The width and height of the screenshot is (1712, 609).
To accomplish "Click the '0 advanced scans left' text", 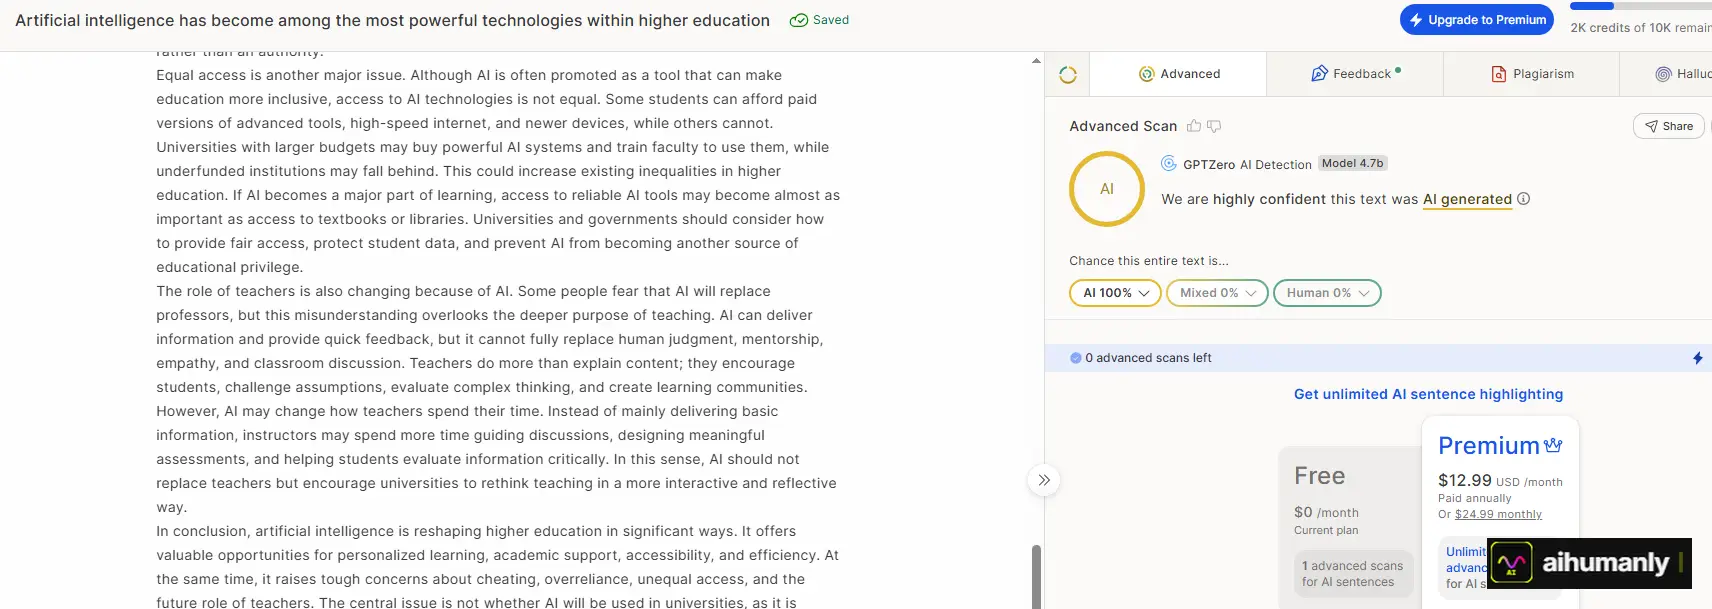I will coord(1148,358).
